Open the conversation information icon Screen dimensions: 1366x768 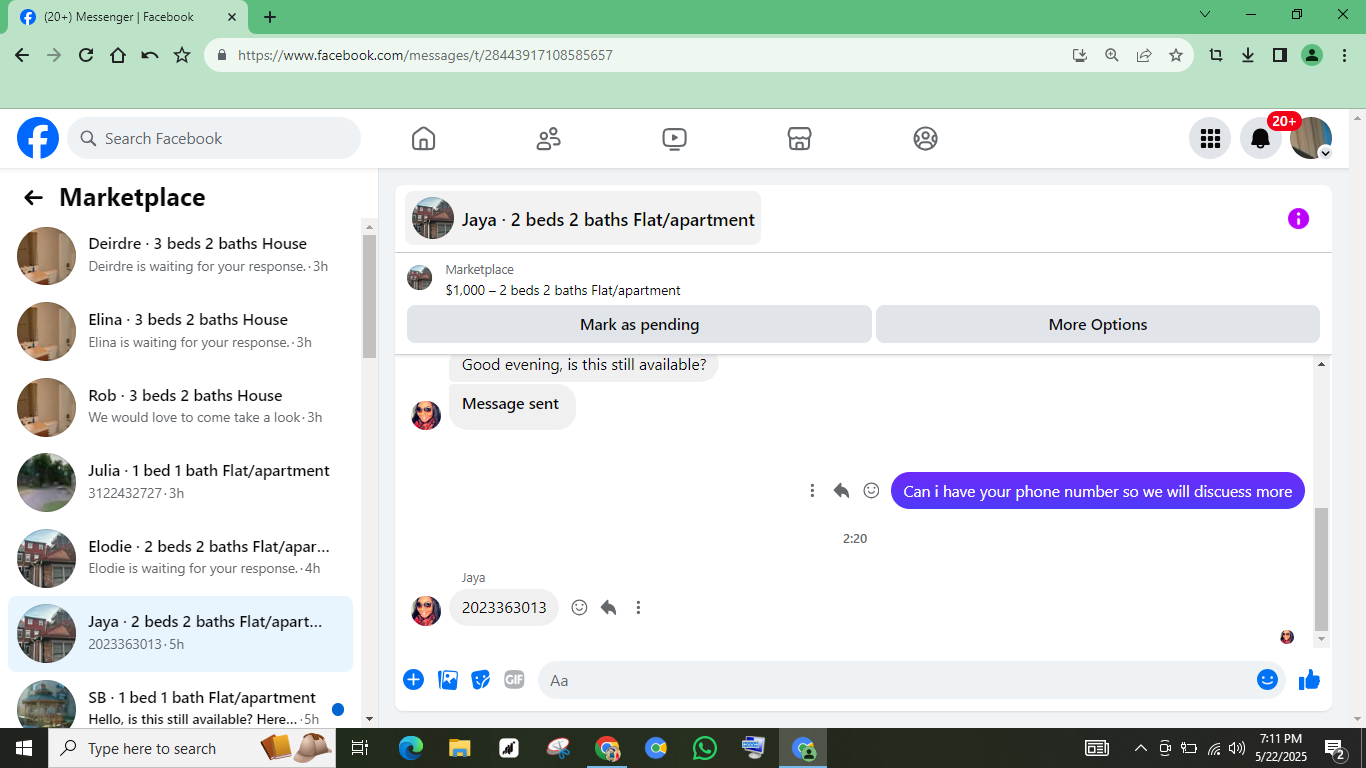(1298, 218)
